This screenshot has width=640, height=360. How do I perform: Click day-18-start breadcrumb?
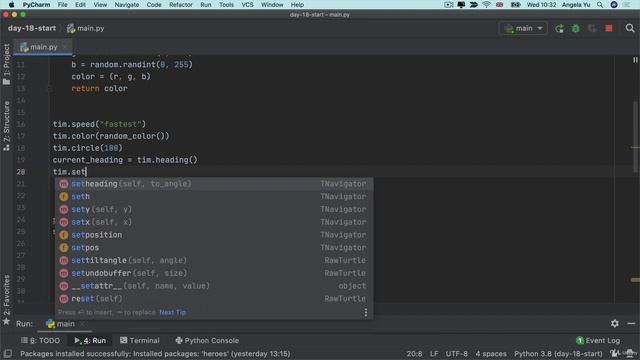tap(32, 29)
